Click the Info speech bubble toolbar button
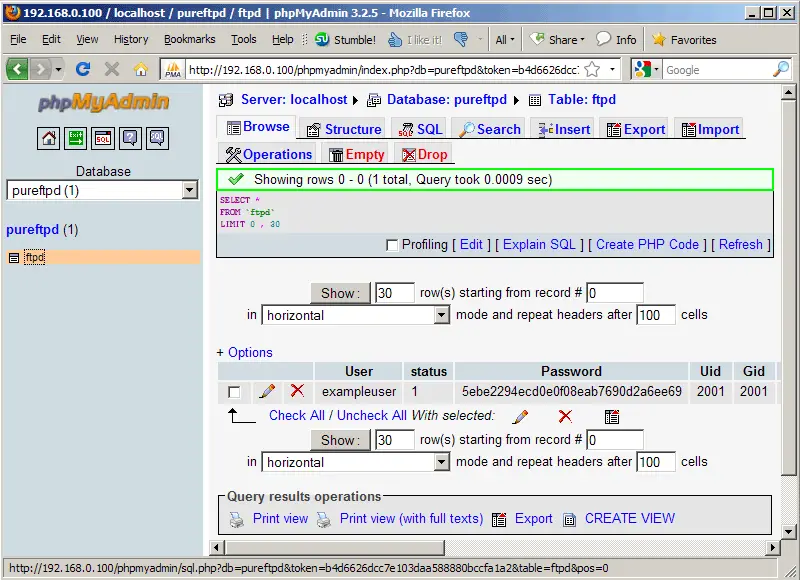The width and height of the screenshot is (800, 580). coord(616,39)
